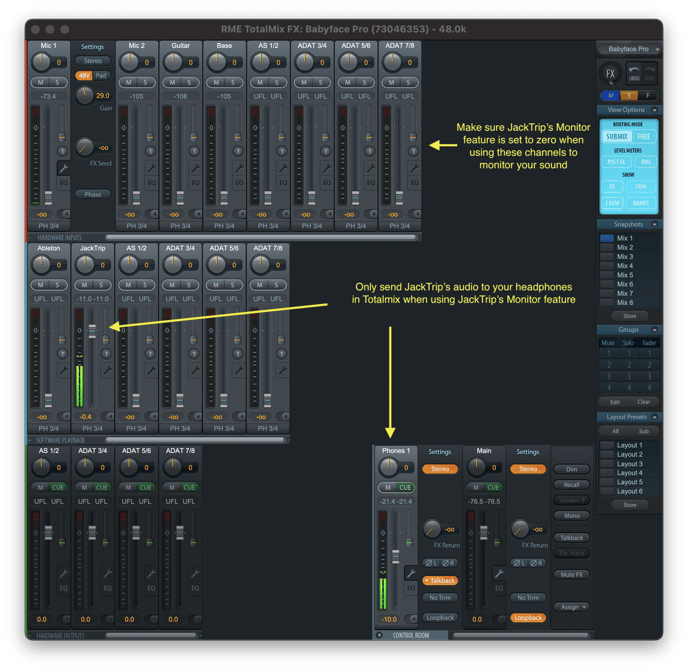
Task: Toggle Talkback in Phones 1 settings
Action: coord(440,580)
